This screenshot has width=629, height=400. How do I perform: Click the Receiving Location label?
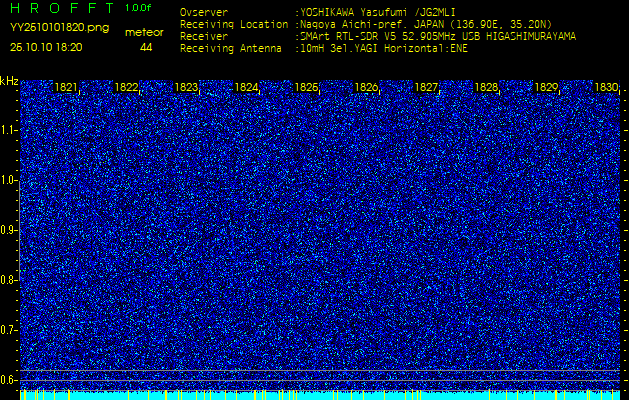click(234, 24)
